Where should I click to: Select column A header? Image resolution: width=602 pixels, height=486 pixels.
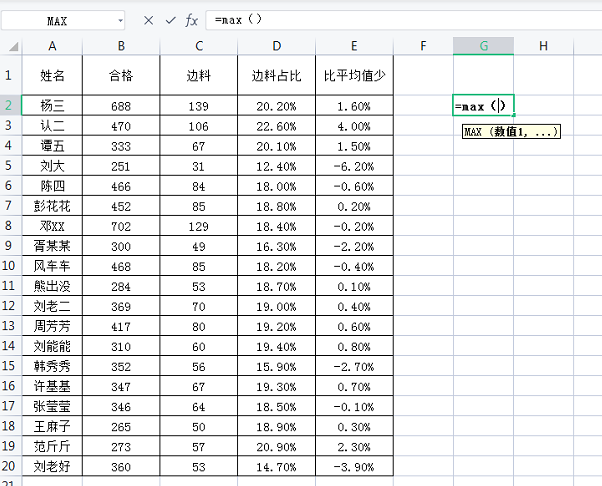click(52, 46)
